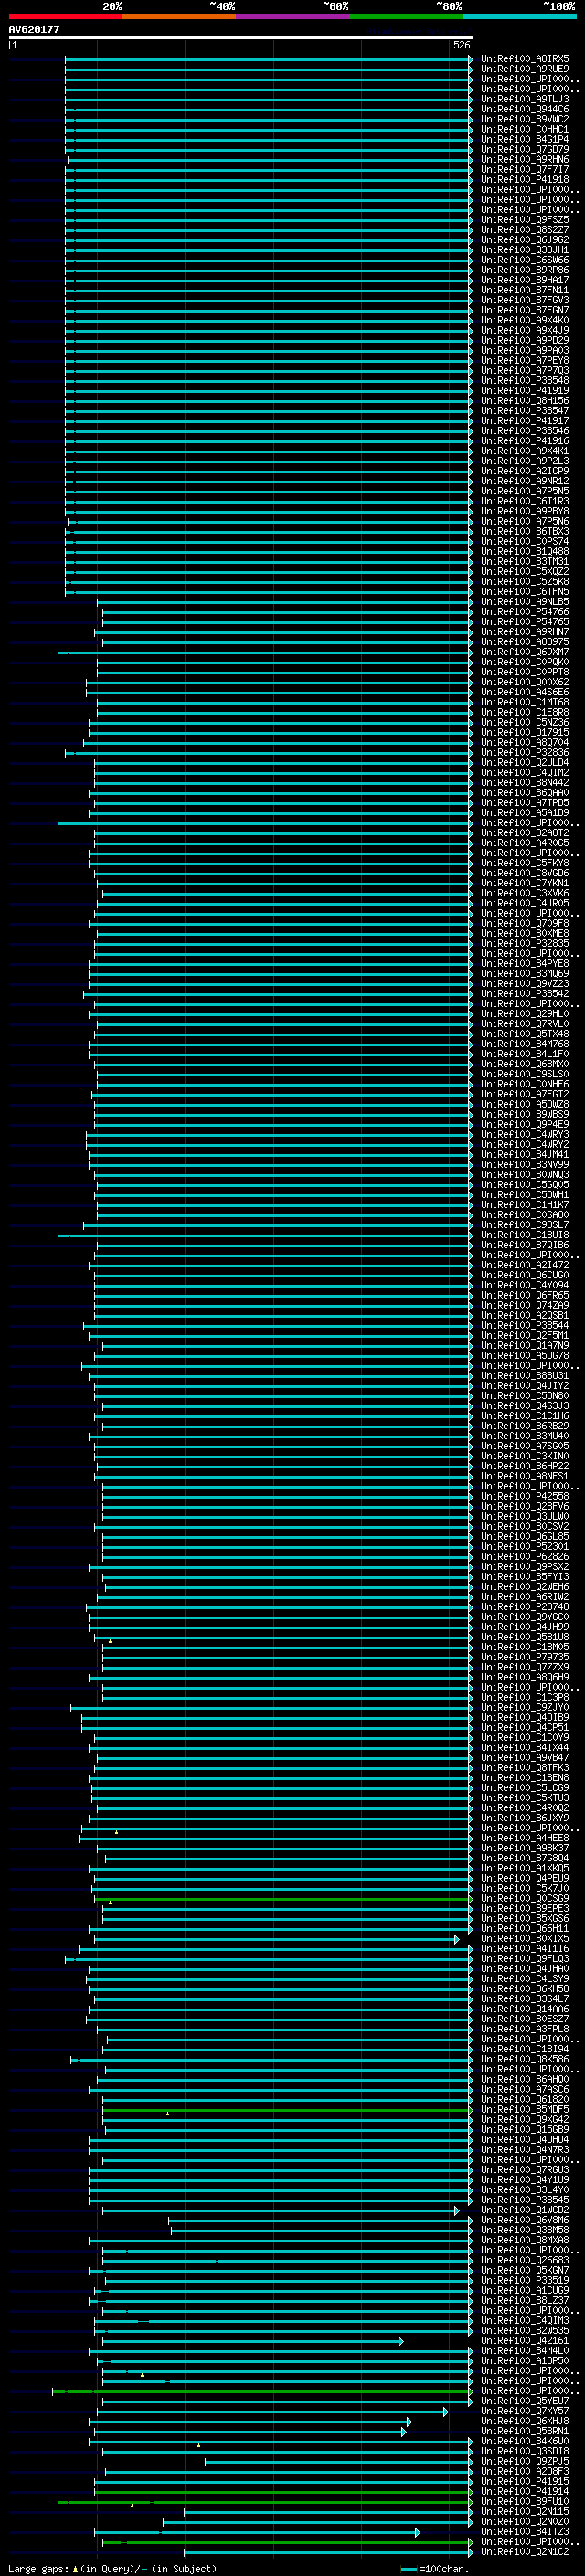This screenshot has height=2576, width=585.
Task: Open hit UniRef100_P54765
Action: pyautogui.click(x=525, y=622)
